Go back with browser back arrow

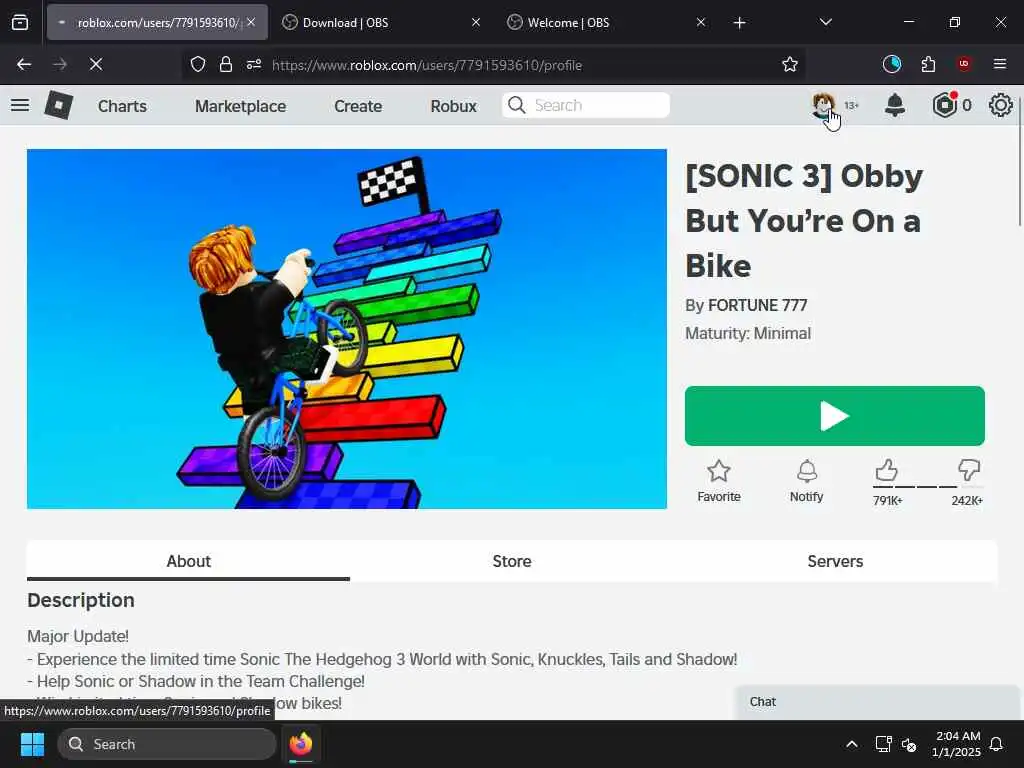click(24, 64)
